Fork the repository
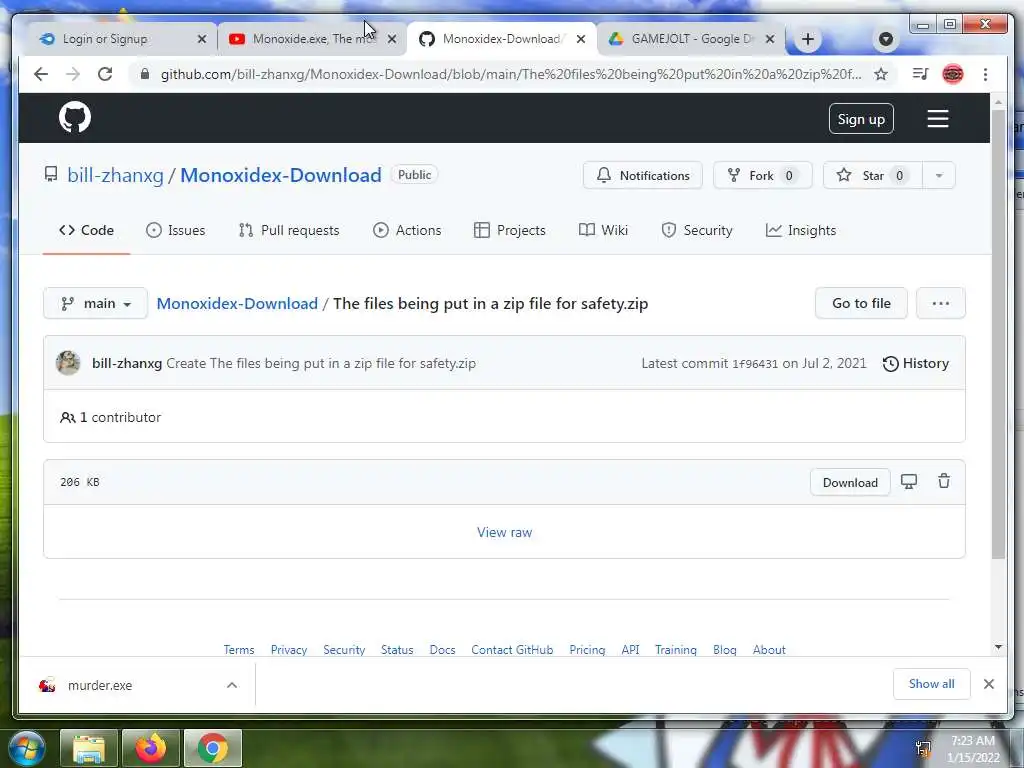Viewport: 1024px width, 768px height. [x=762, y=175]
